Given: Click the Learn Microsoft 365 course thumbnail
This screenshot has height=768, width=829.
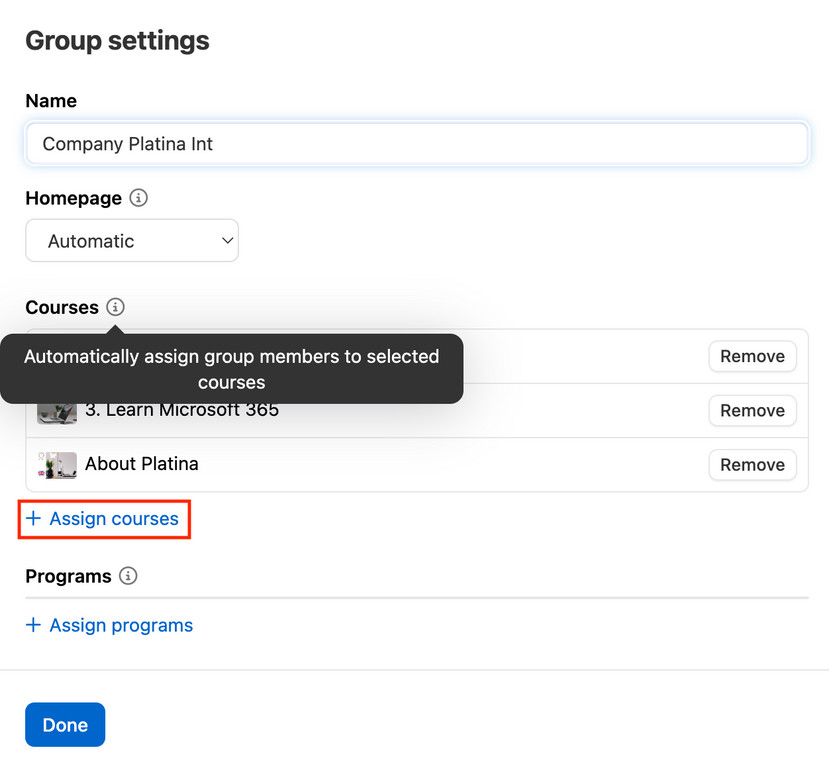Looking at the screenshot, I should pos(56,411).
